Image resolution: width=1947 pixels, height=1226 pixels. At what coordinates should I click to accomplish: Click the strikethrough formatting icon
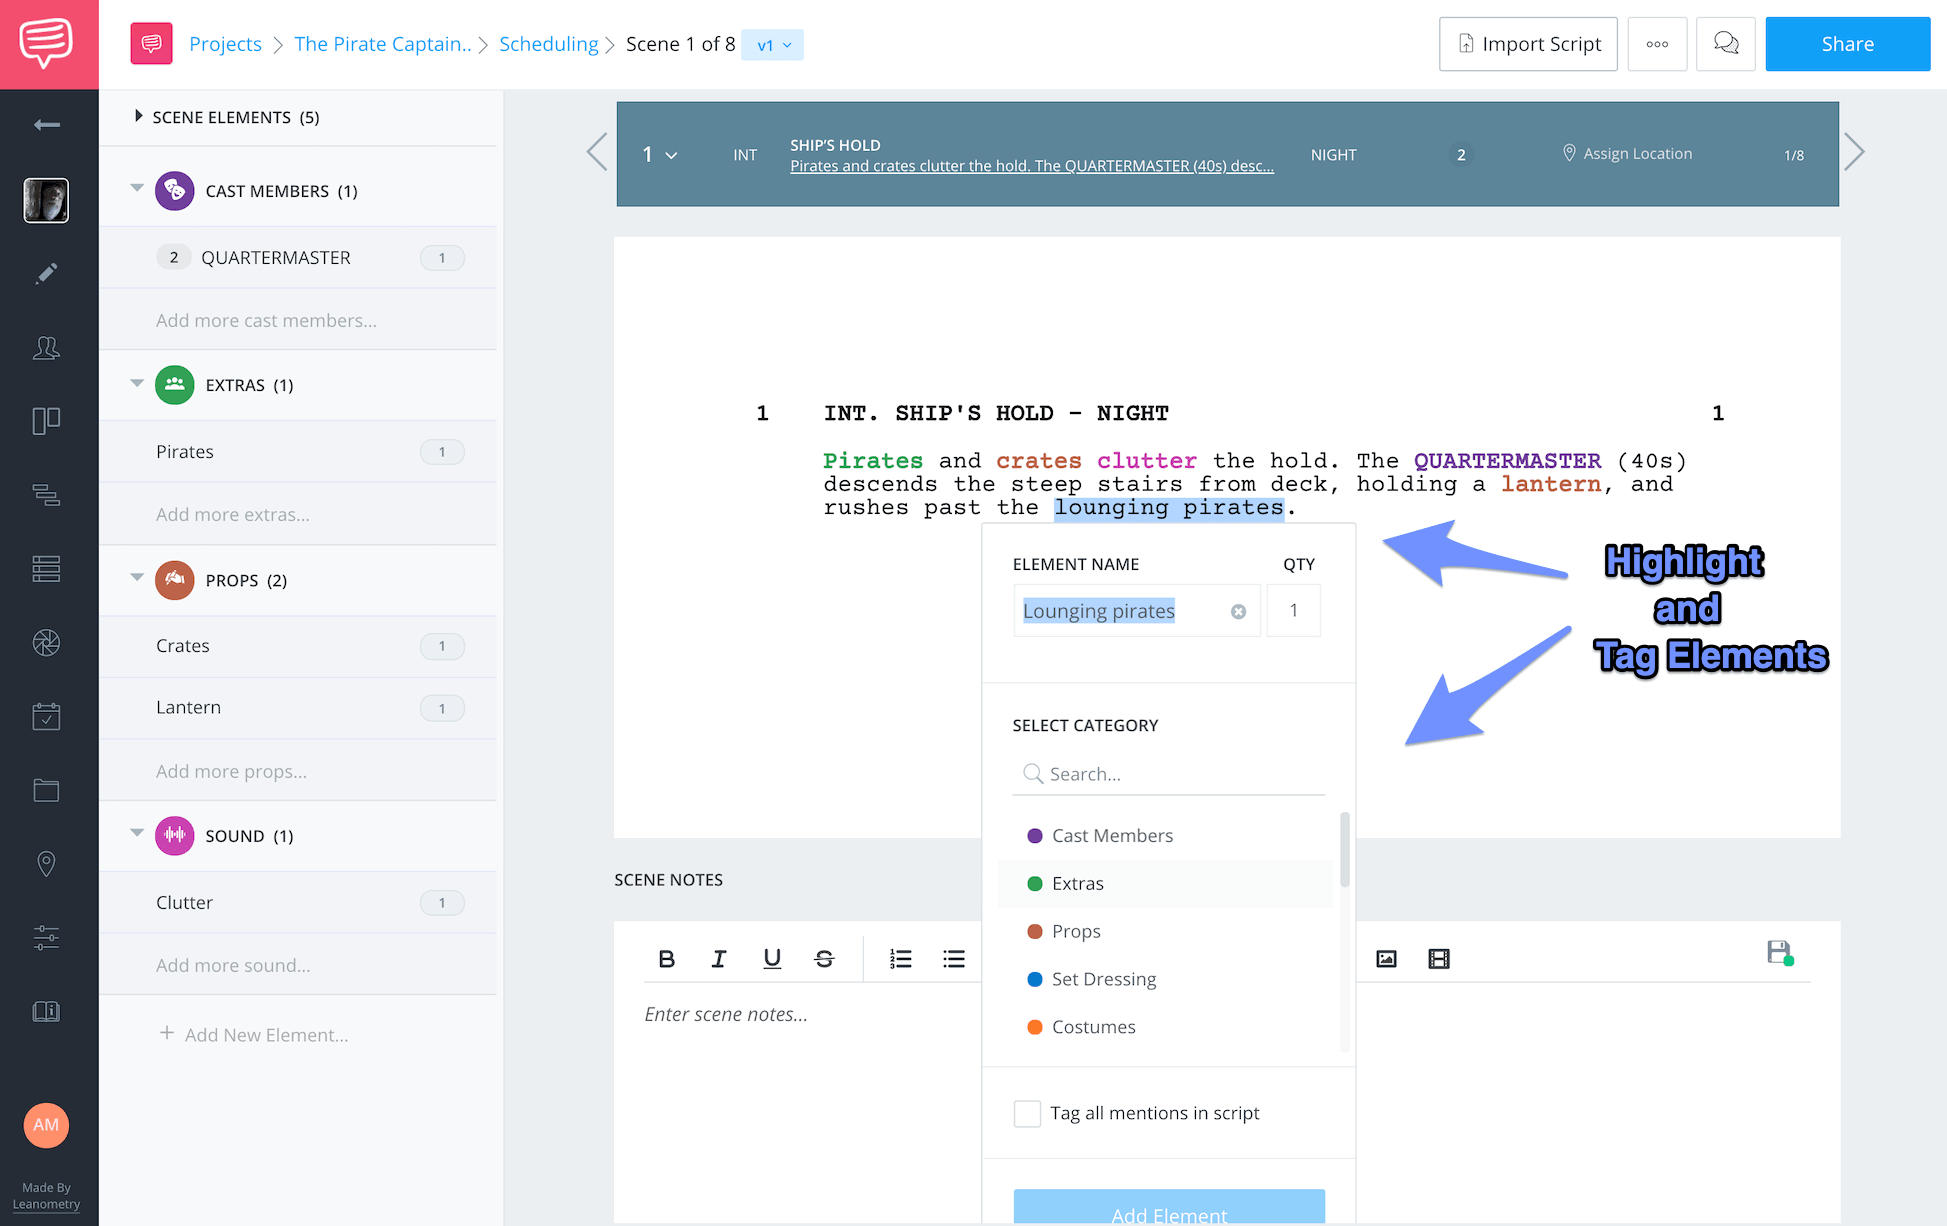coord(824,959)
